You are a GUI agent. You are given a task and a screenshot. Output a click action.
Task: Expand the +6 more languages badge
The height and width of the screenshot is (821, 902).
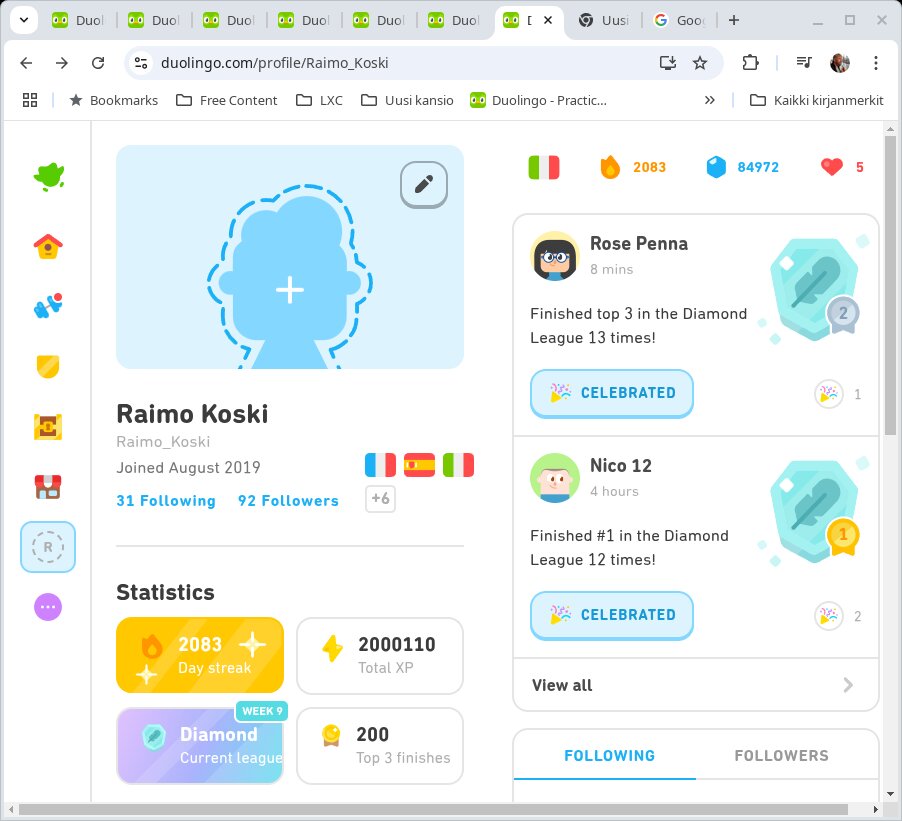click(380, 498)
